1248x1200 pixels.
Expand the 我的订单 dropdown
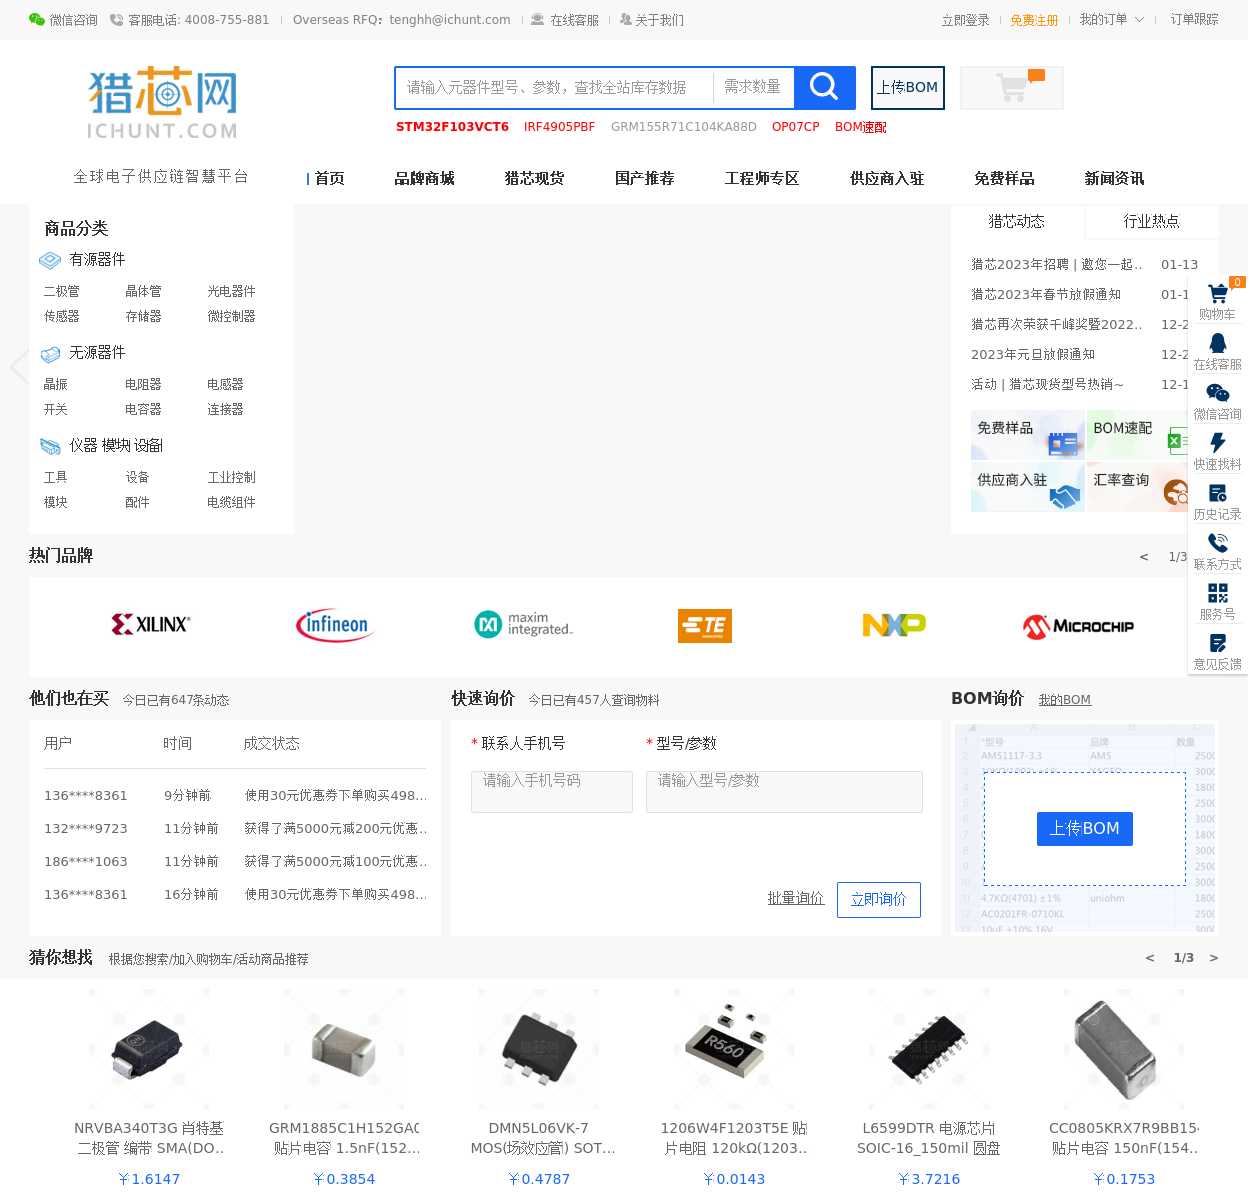pyautogui.click(x=1112, y=19)
